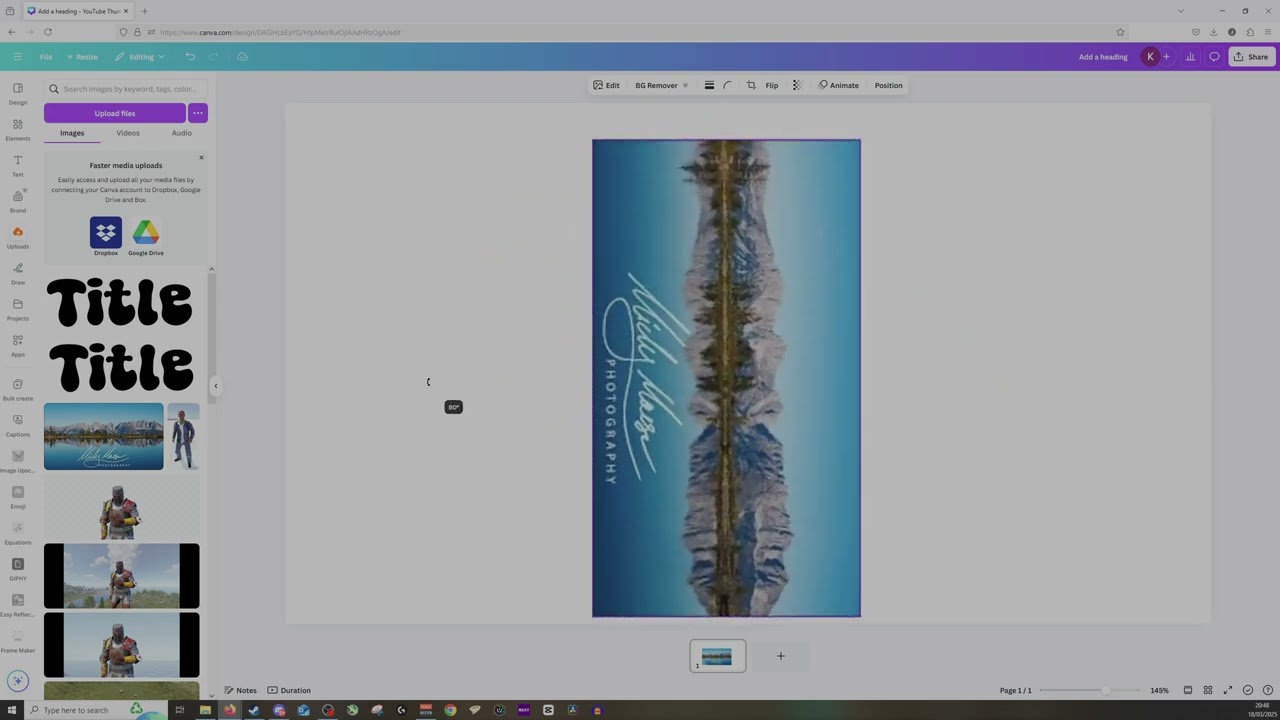1280x720 pixels.
Task: Open Canva Assistant magic button
Action: [17, 680]
